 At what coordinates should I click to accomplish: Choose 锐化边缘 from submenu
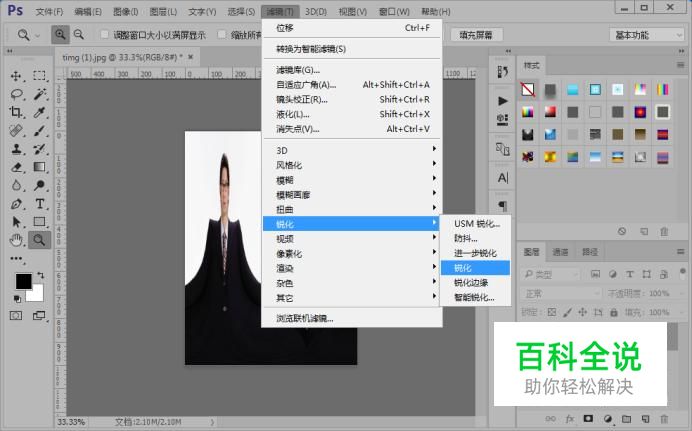[476, 283]
